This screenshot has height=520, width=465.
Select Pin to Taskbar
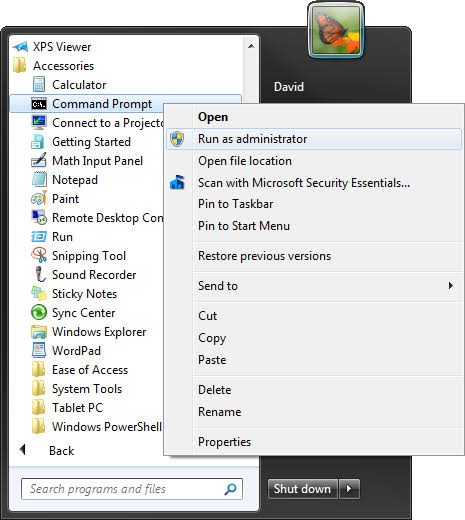click(x=235, y=204)
